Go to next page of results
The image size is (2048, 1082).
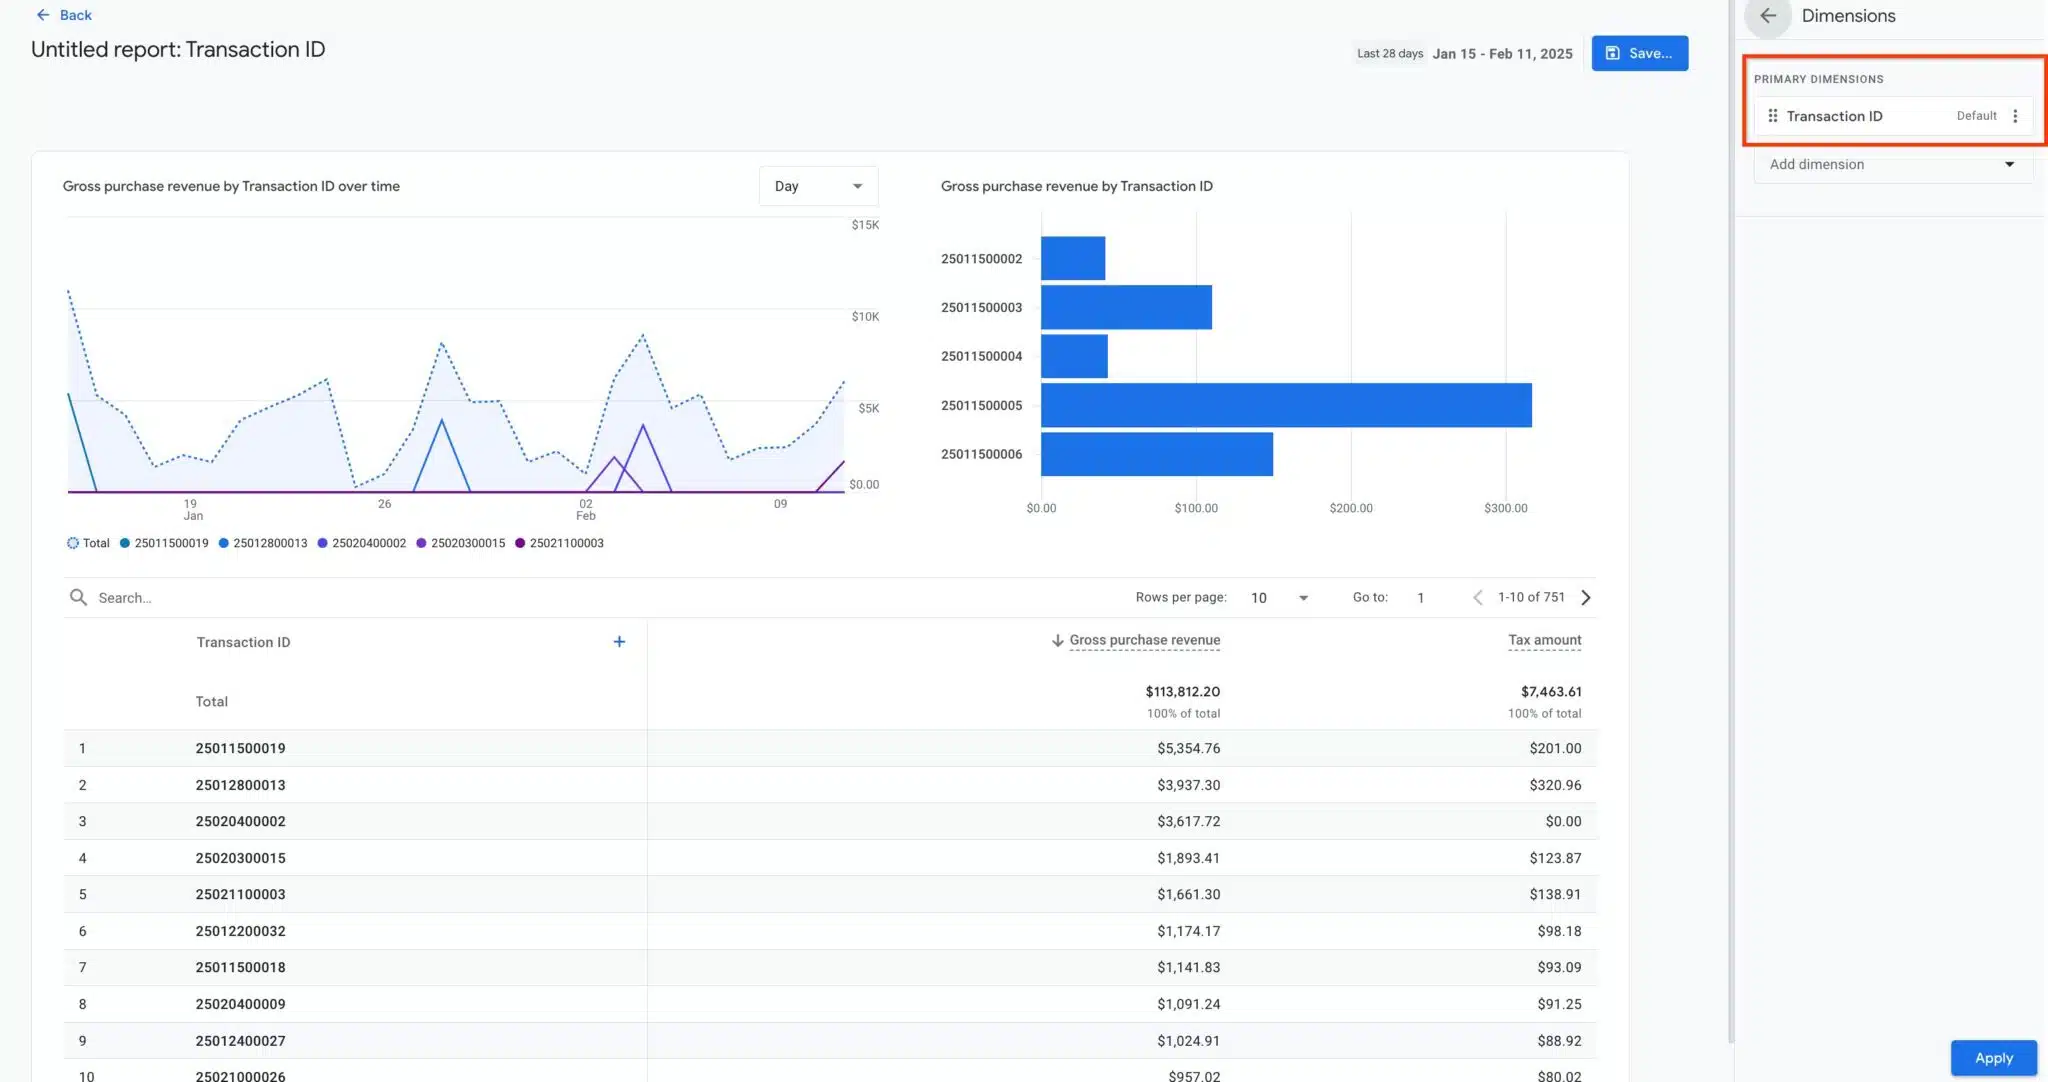coord(1586,598)
